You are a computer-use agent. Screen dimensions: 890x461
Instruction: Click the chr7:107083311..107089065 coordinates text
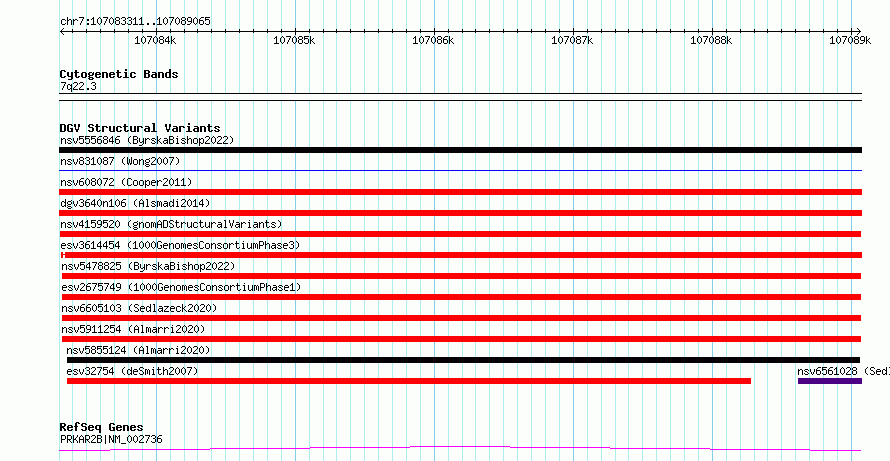pyautogui.click(x=135, y=21)
